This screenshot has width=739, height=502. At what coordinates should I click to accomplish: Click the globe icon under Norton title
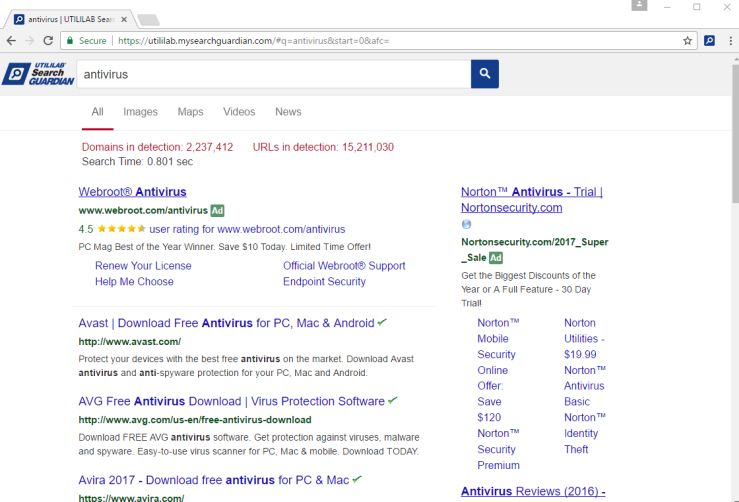point(466,224)
